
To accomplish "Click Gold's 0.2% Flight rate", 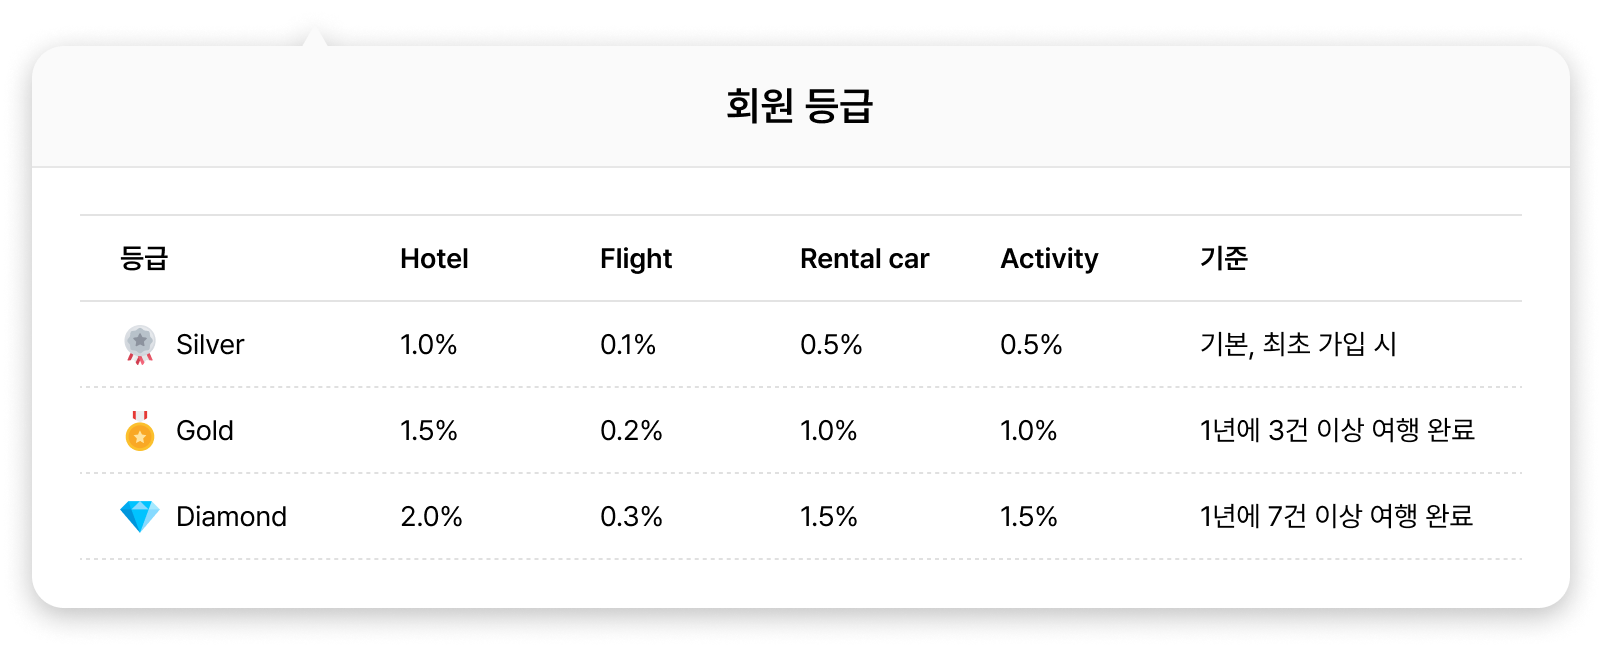I will pyautogui.click(x=631, y=431).
